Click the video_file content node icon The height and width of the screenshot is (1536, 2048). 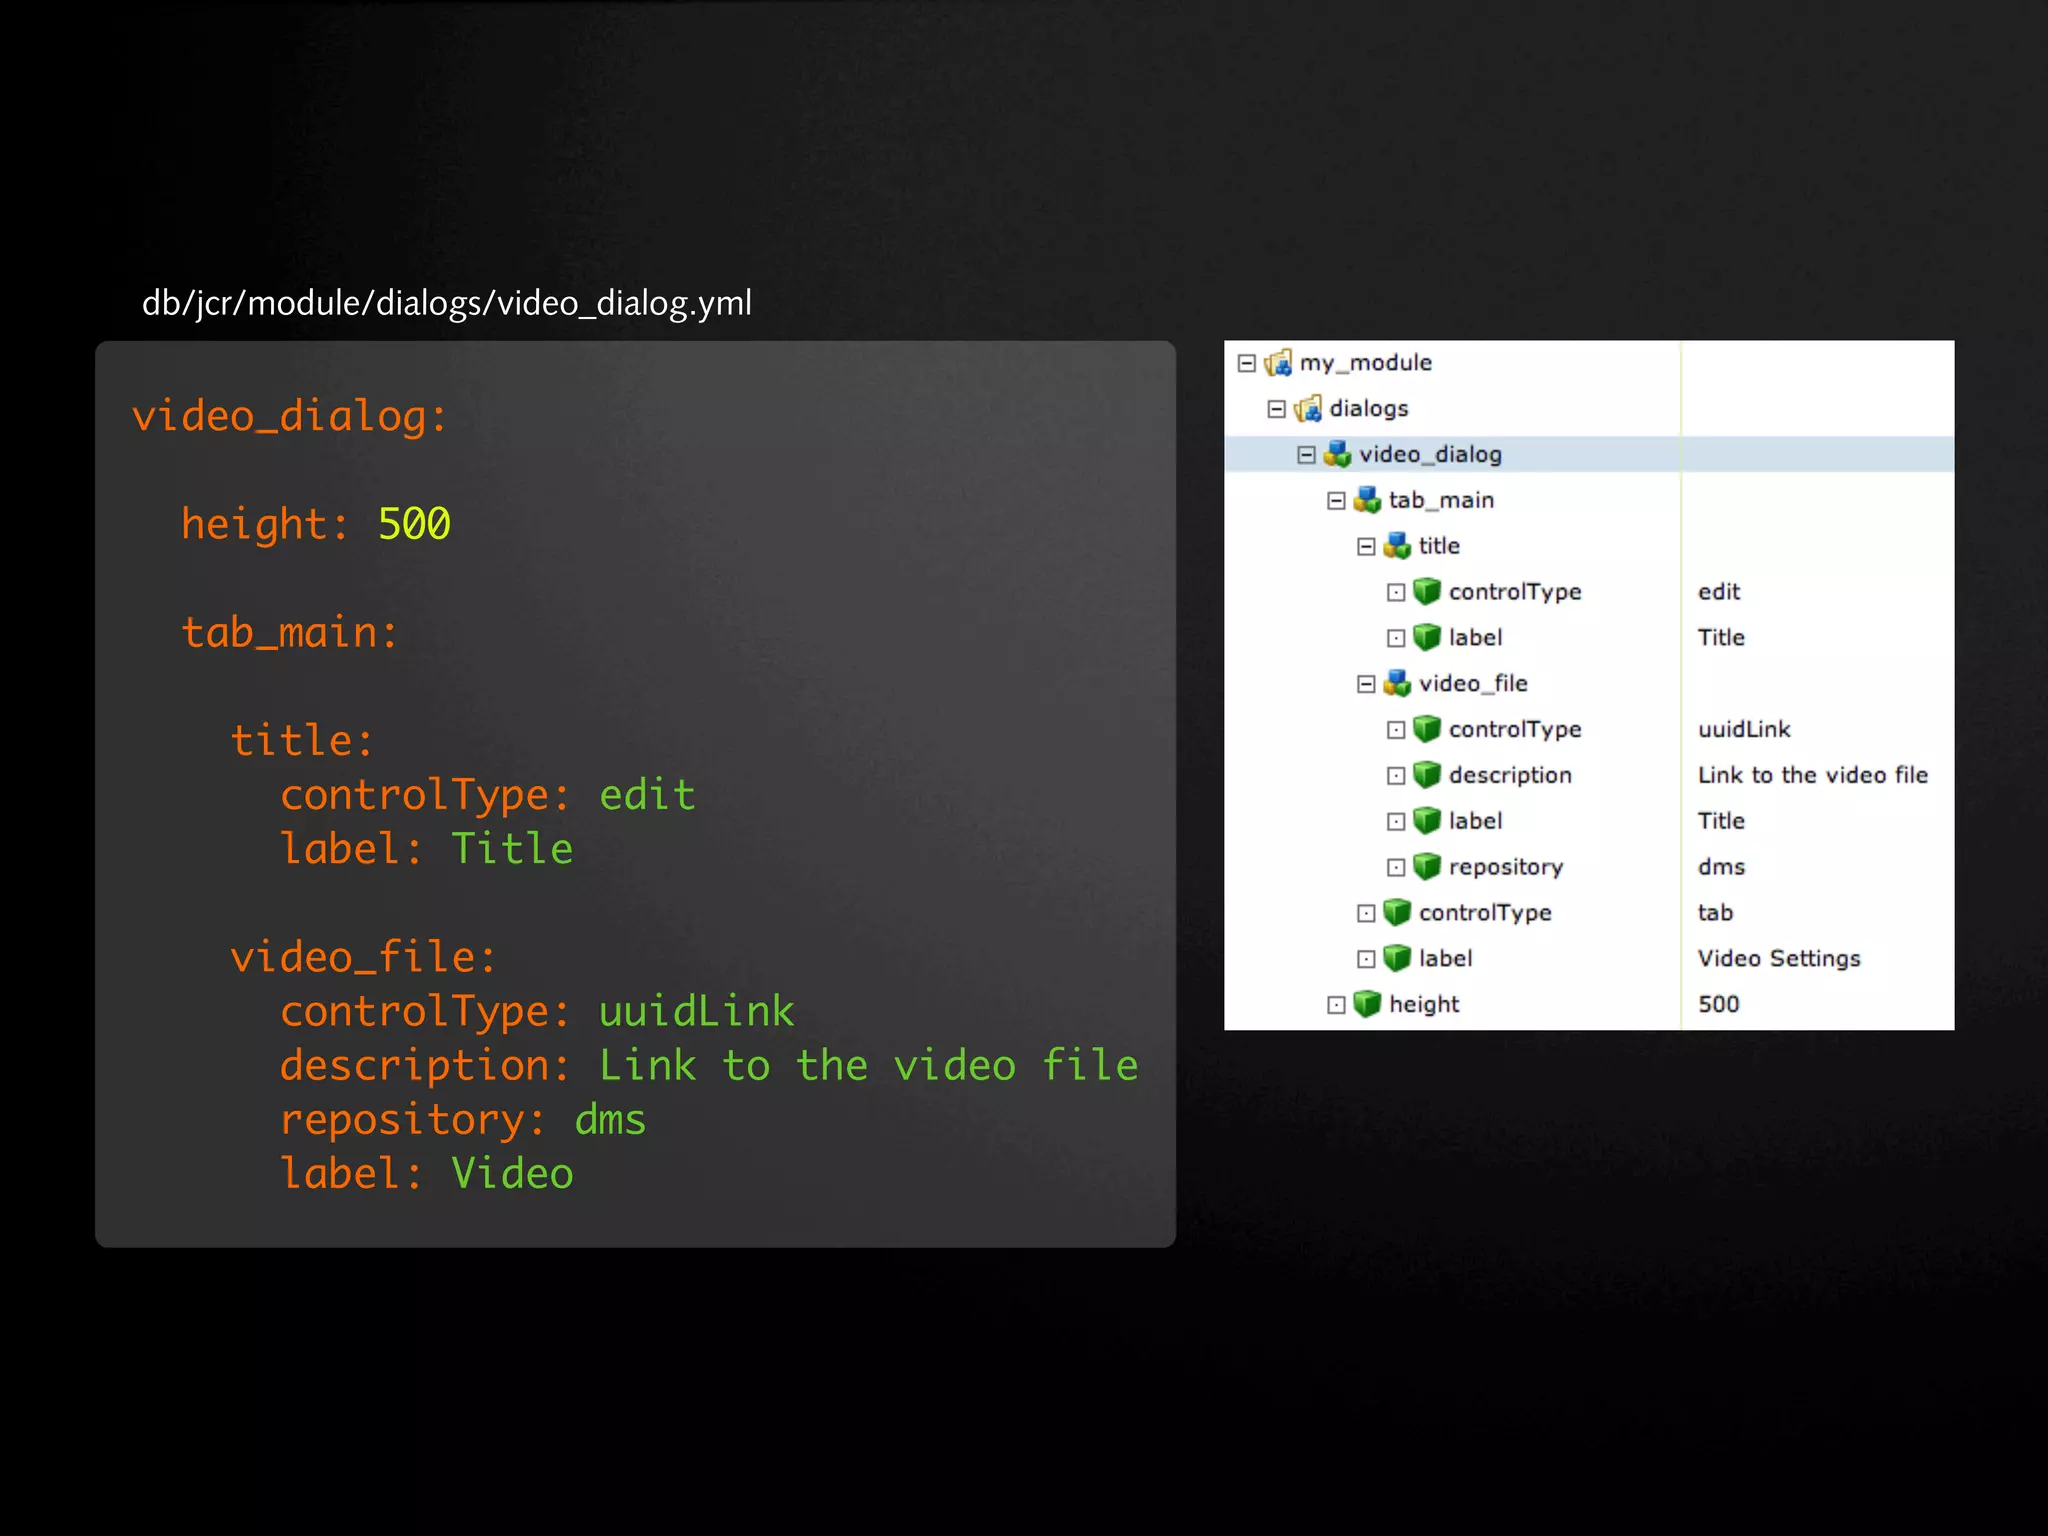click(1398, 684)
